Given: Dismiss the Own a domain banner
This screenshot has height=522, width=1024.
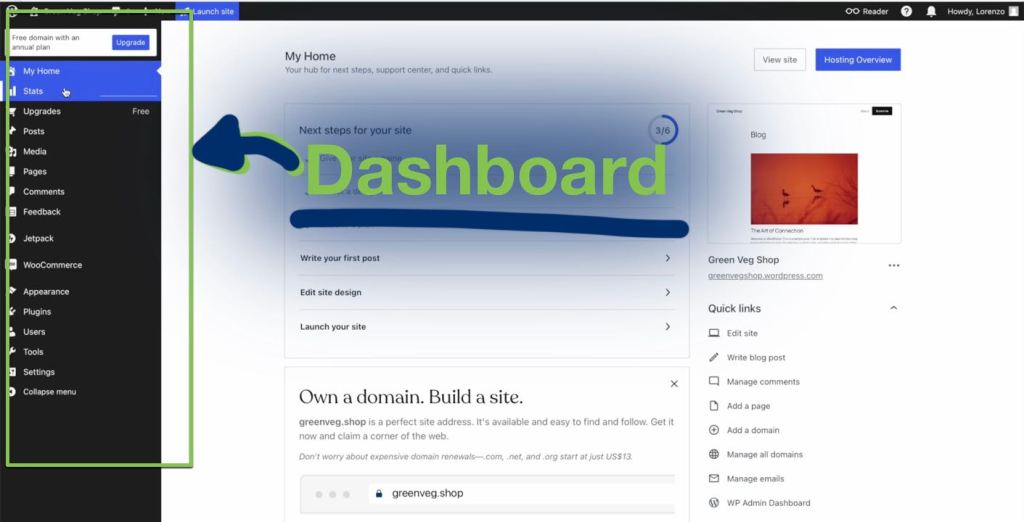Looking at the screenshot, I should pos(674,383).
